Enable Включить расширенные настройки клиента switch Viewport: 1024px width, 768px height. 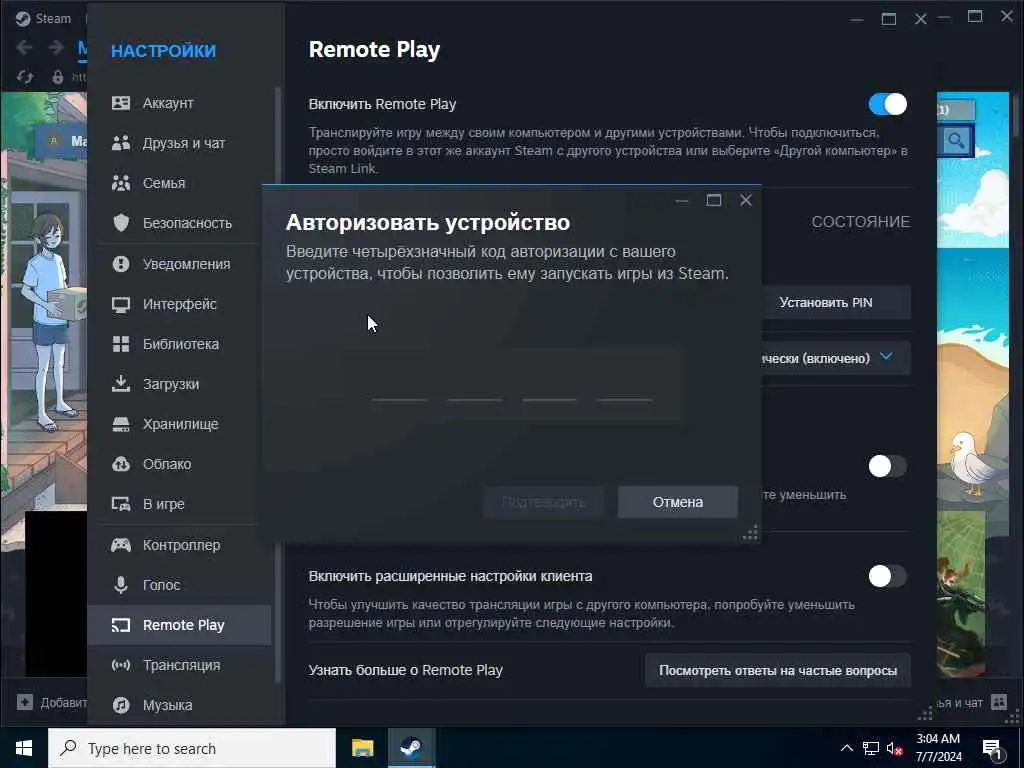tap(888, 577)
